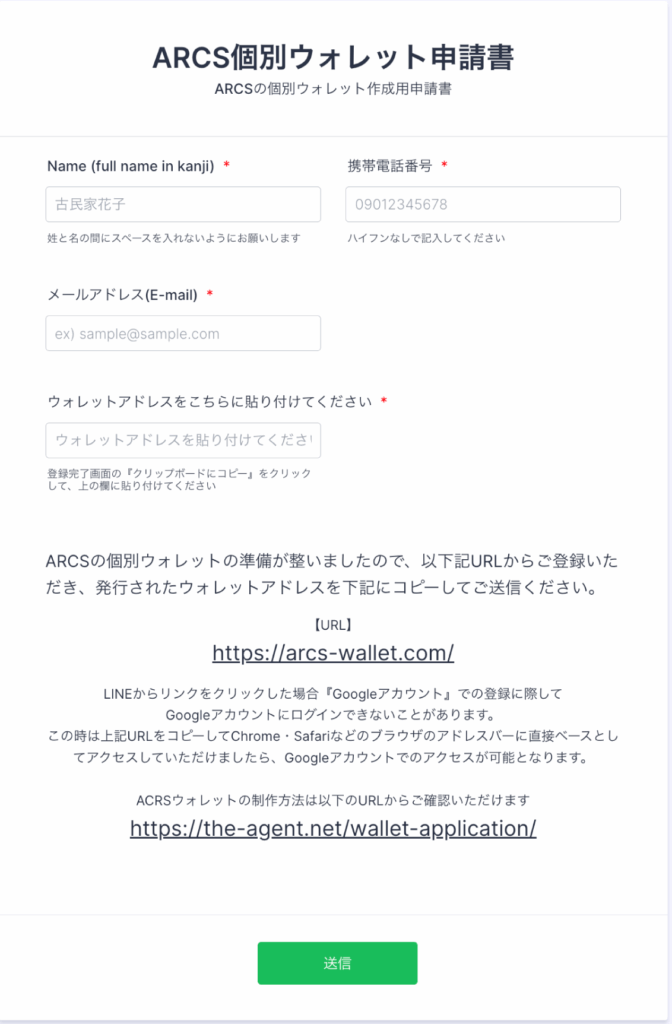Click the ACRSウォレットの制作方法 description line
672x1024 pixels.
click(x=333, y=800)
